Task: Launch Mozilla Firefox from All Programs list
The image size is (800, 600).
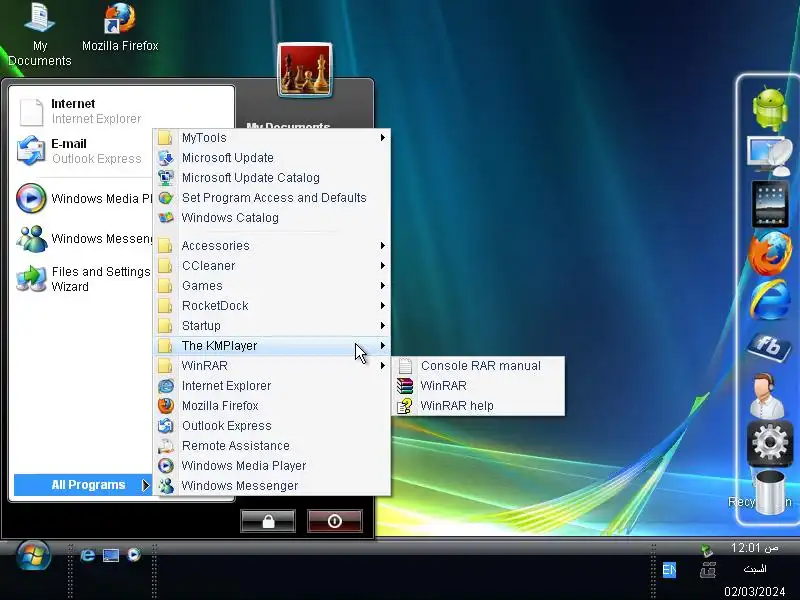Action: tap(272, 406)
